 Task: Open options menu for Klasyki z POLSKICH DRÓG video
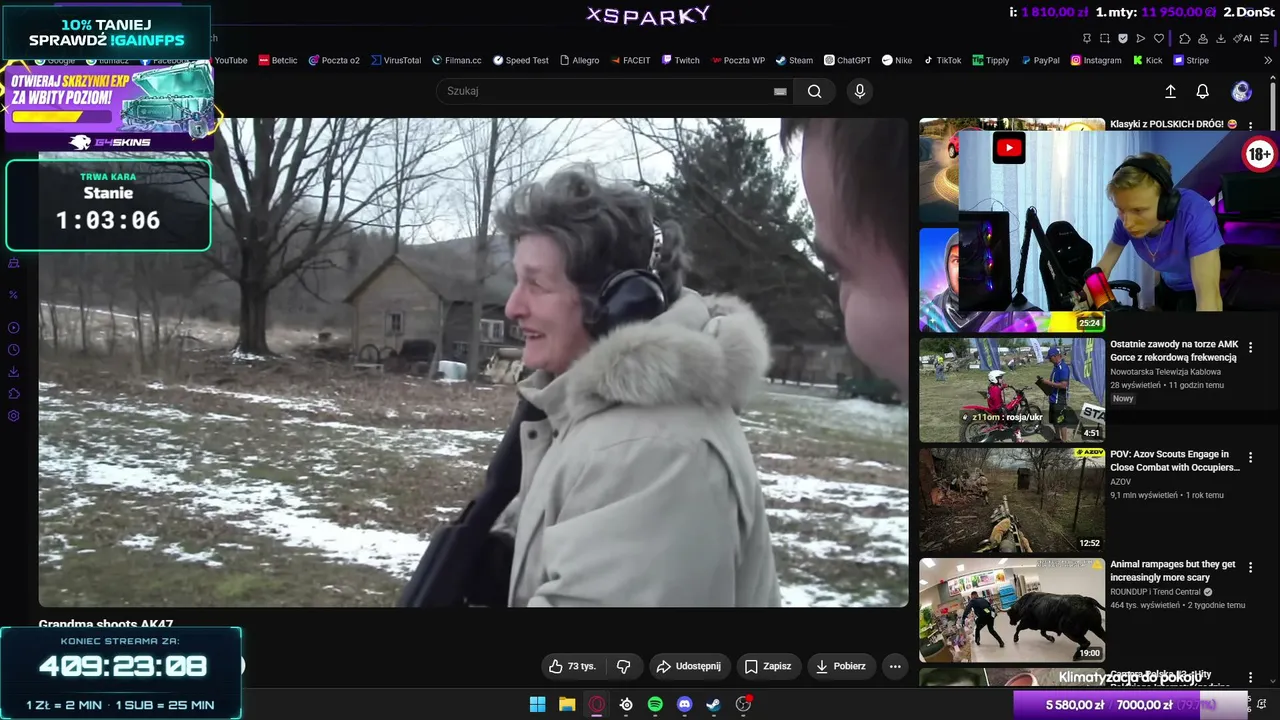coord(1250,126)
